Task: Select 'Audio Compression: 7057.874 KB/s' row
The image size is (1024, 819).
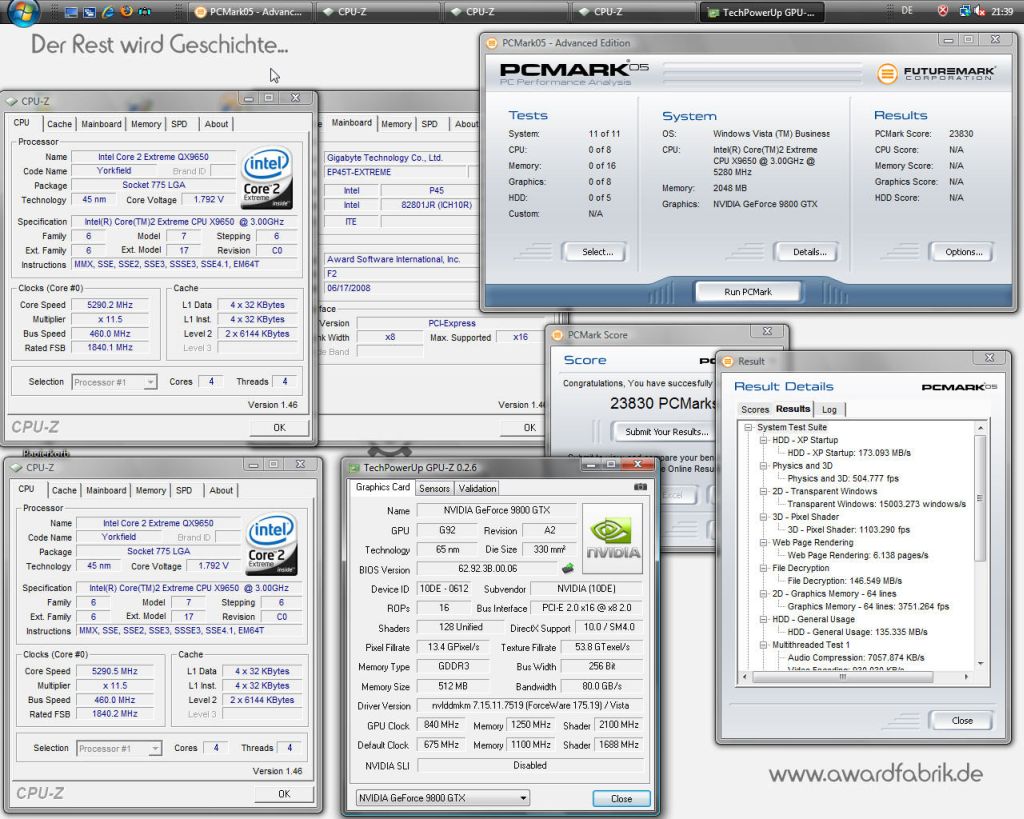Action: [856, 658]
